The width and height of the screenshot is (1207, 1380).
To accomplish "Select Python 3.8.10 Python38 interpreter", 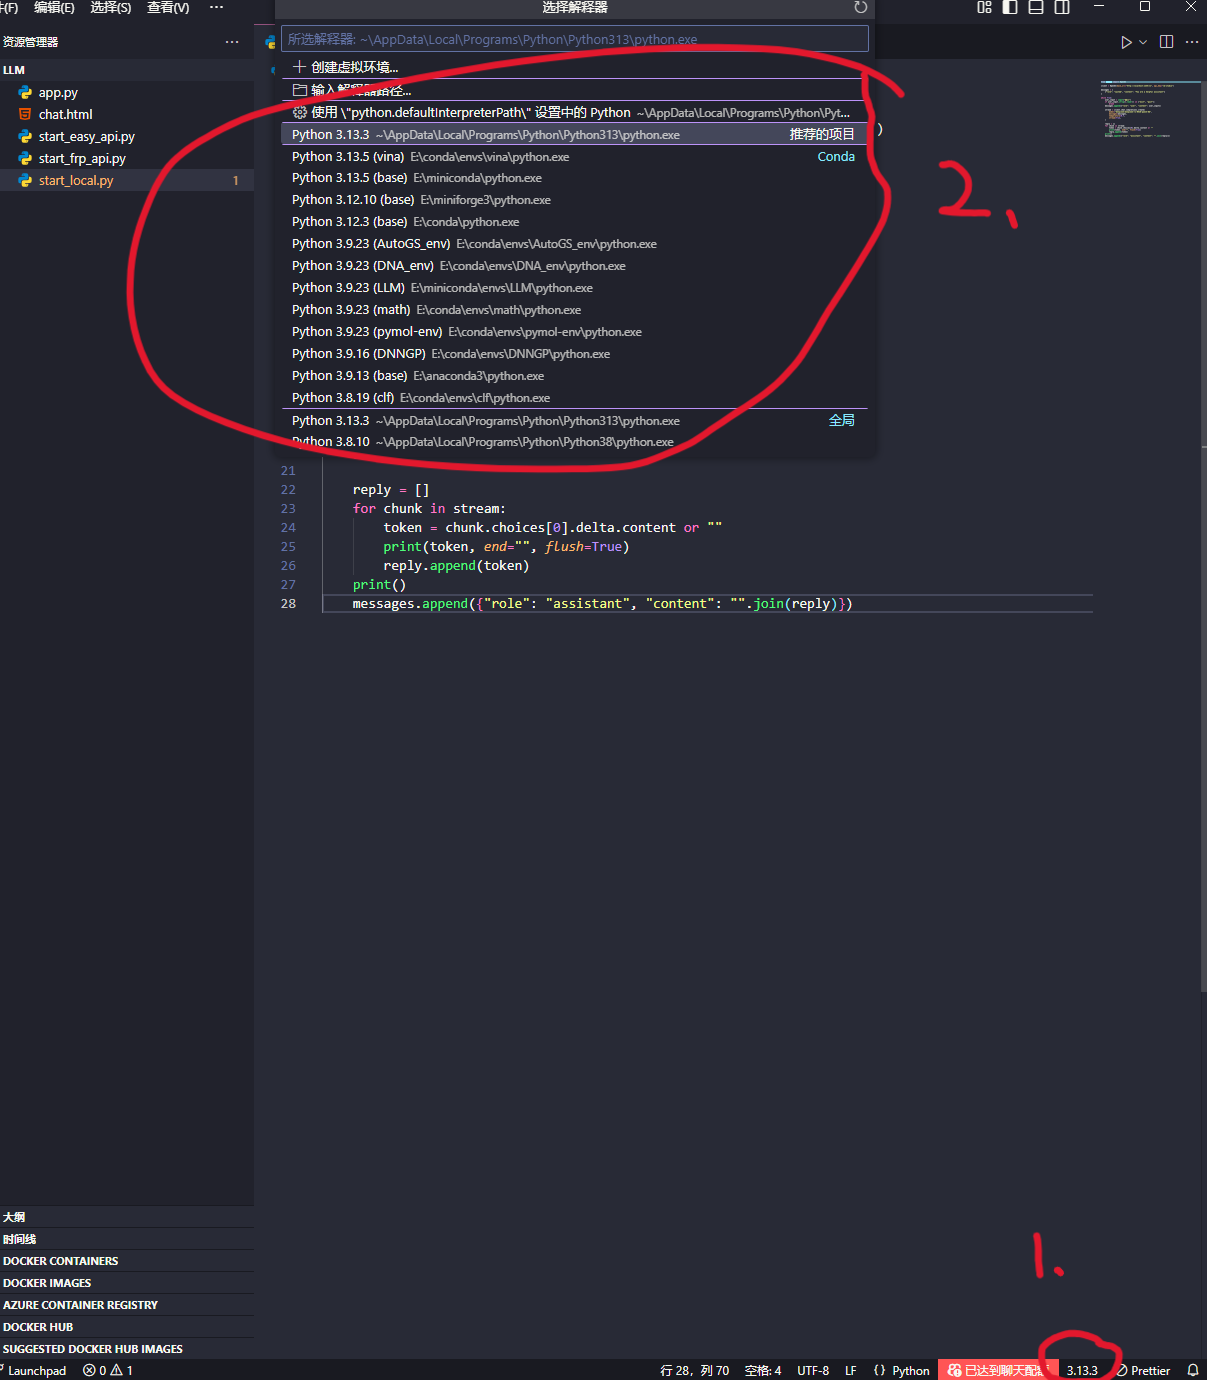I will [574, 442].
